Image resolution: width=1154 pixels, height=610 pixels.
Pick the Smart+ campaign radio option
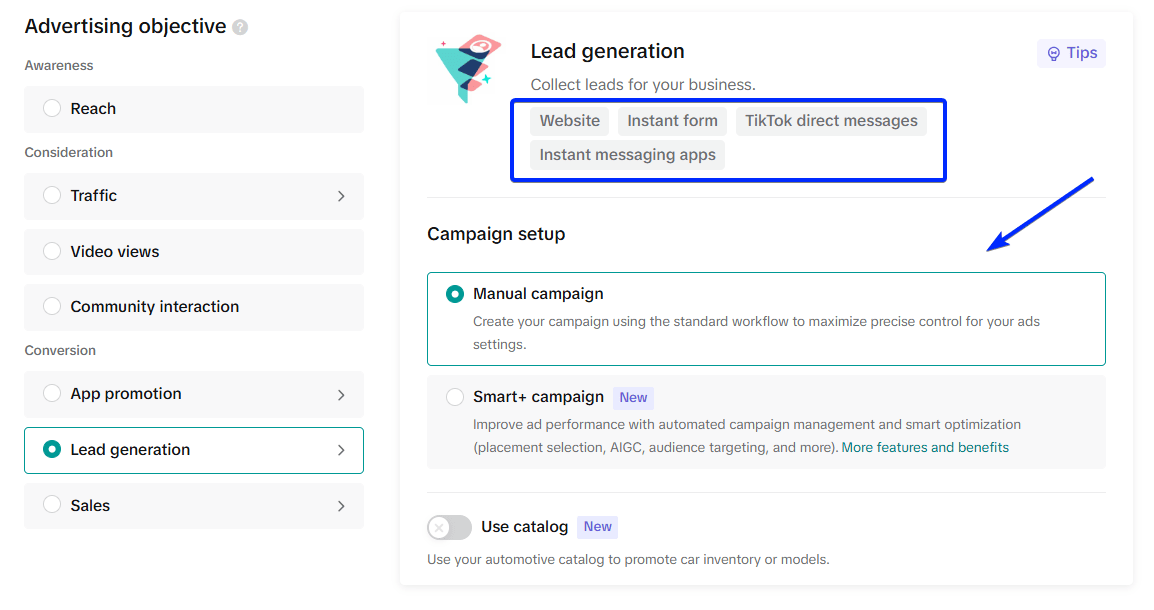(455, 397)
